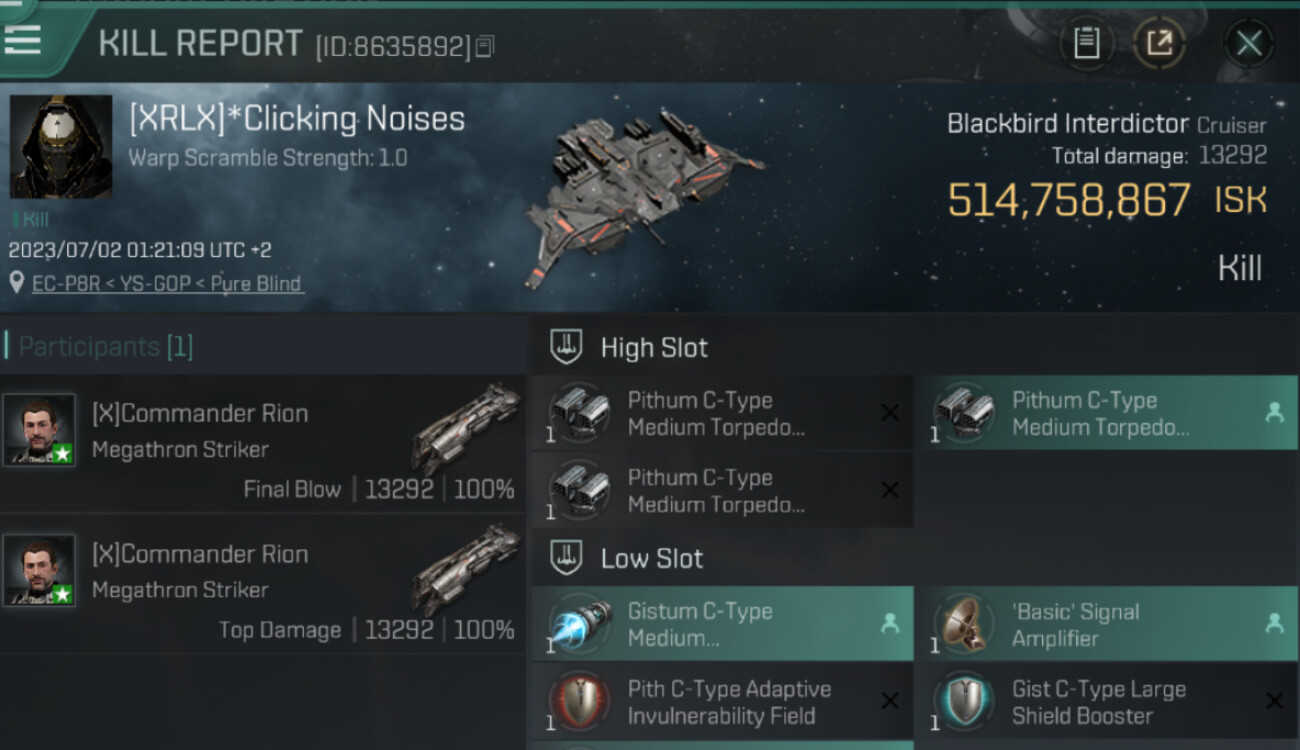Select the Top Damage Commander Rion portrait
Screen dimensions: 1300x750
[39, 571]
